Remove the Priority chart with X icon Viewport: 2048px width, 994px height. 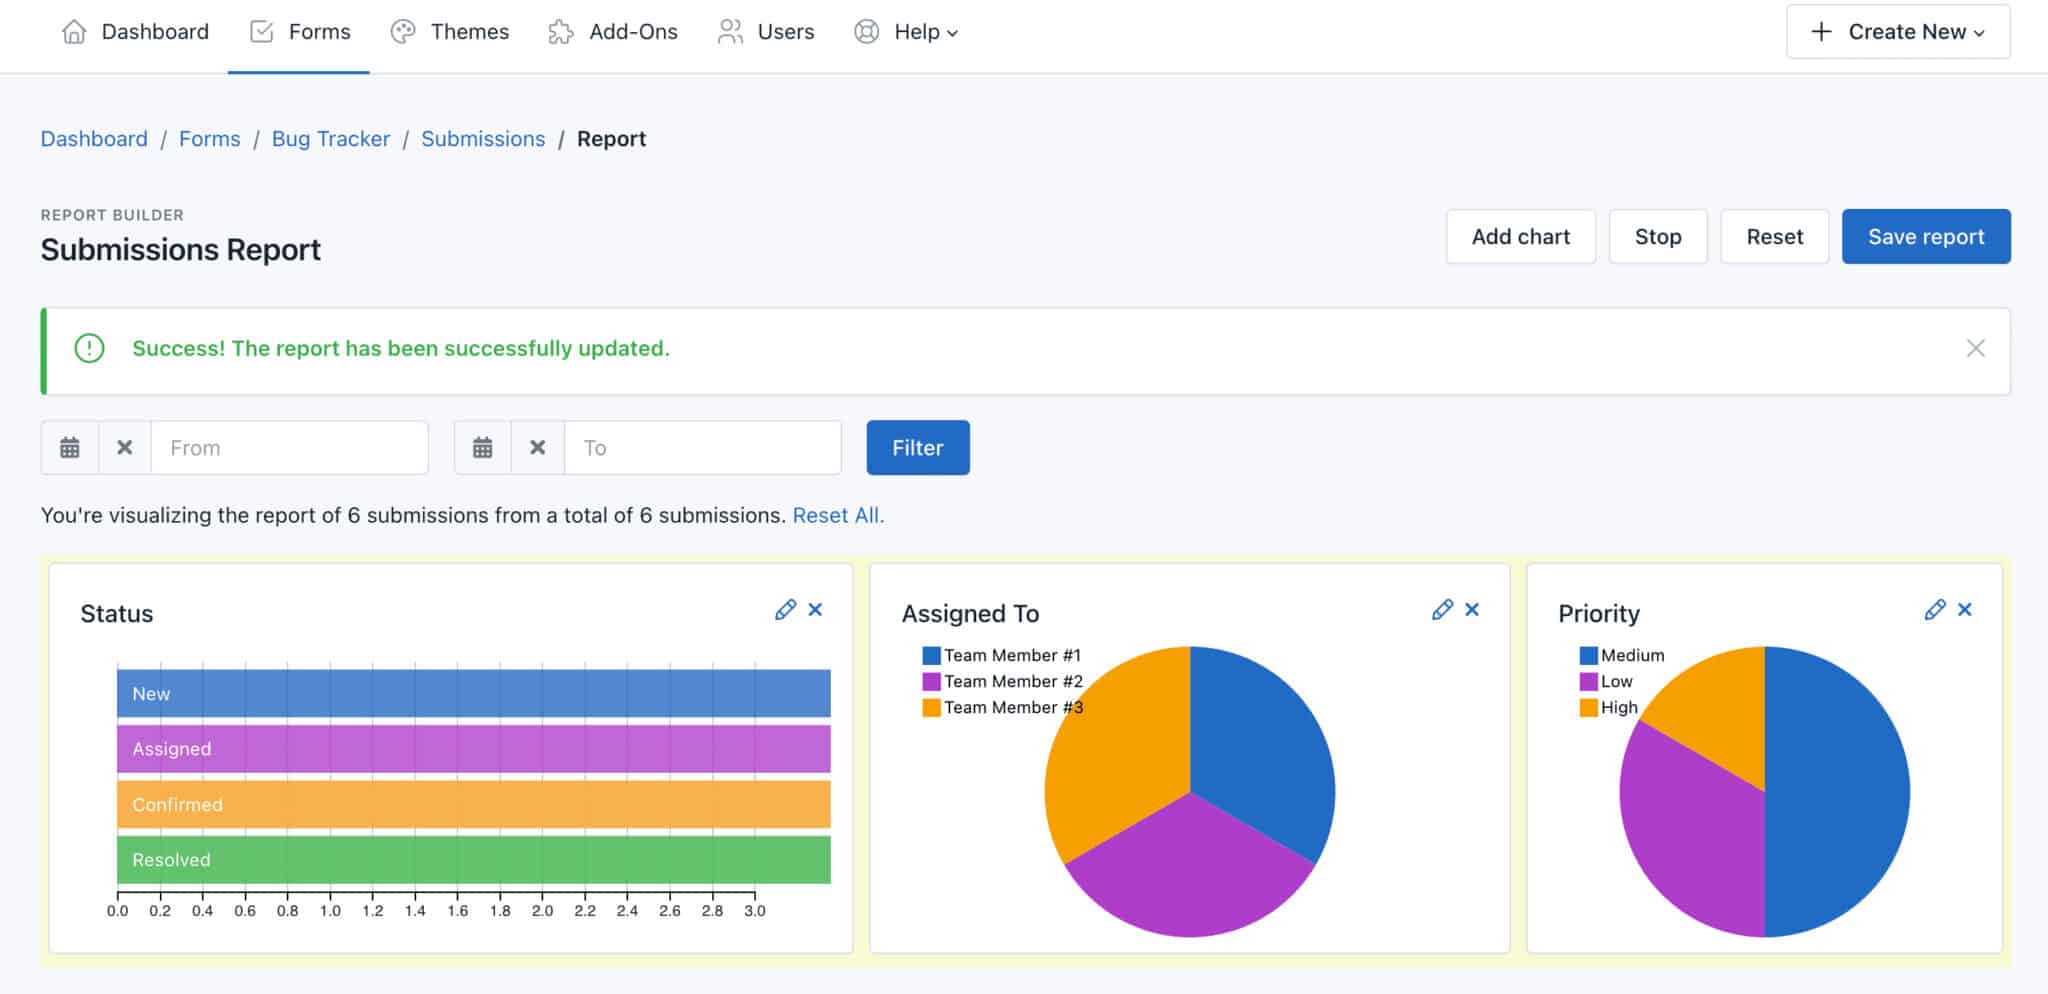pos(1965,610)
